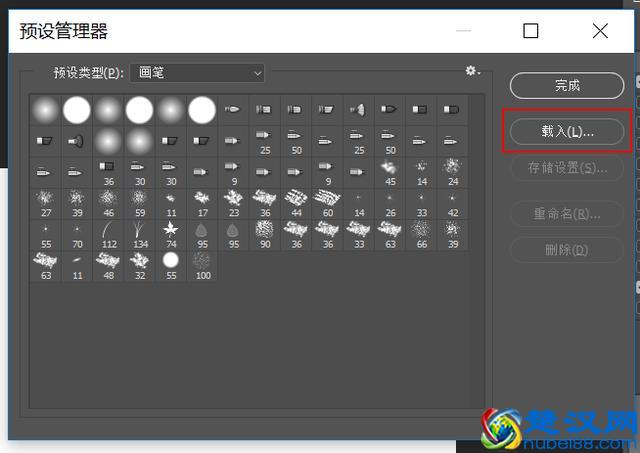The height and width of the screenshot is (453, 640).
Task: Choose the textured brush sized 100
Action: 202,266
